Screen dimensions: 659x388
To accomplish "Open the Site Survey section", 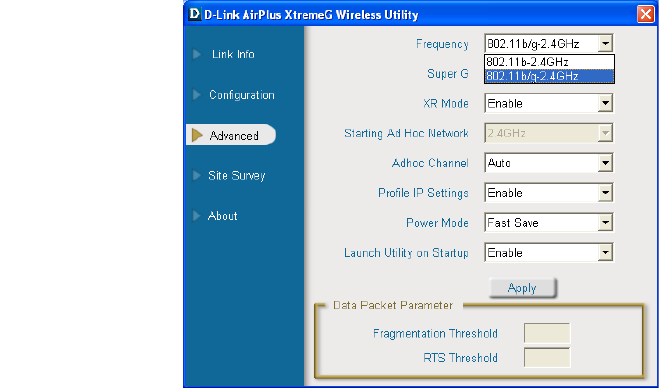I will 237,176.
